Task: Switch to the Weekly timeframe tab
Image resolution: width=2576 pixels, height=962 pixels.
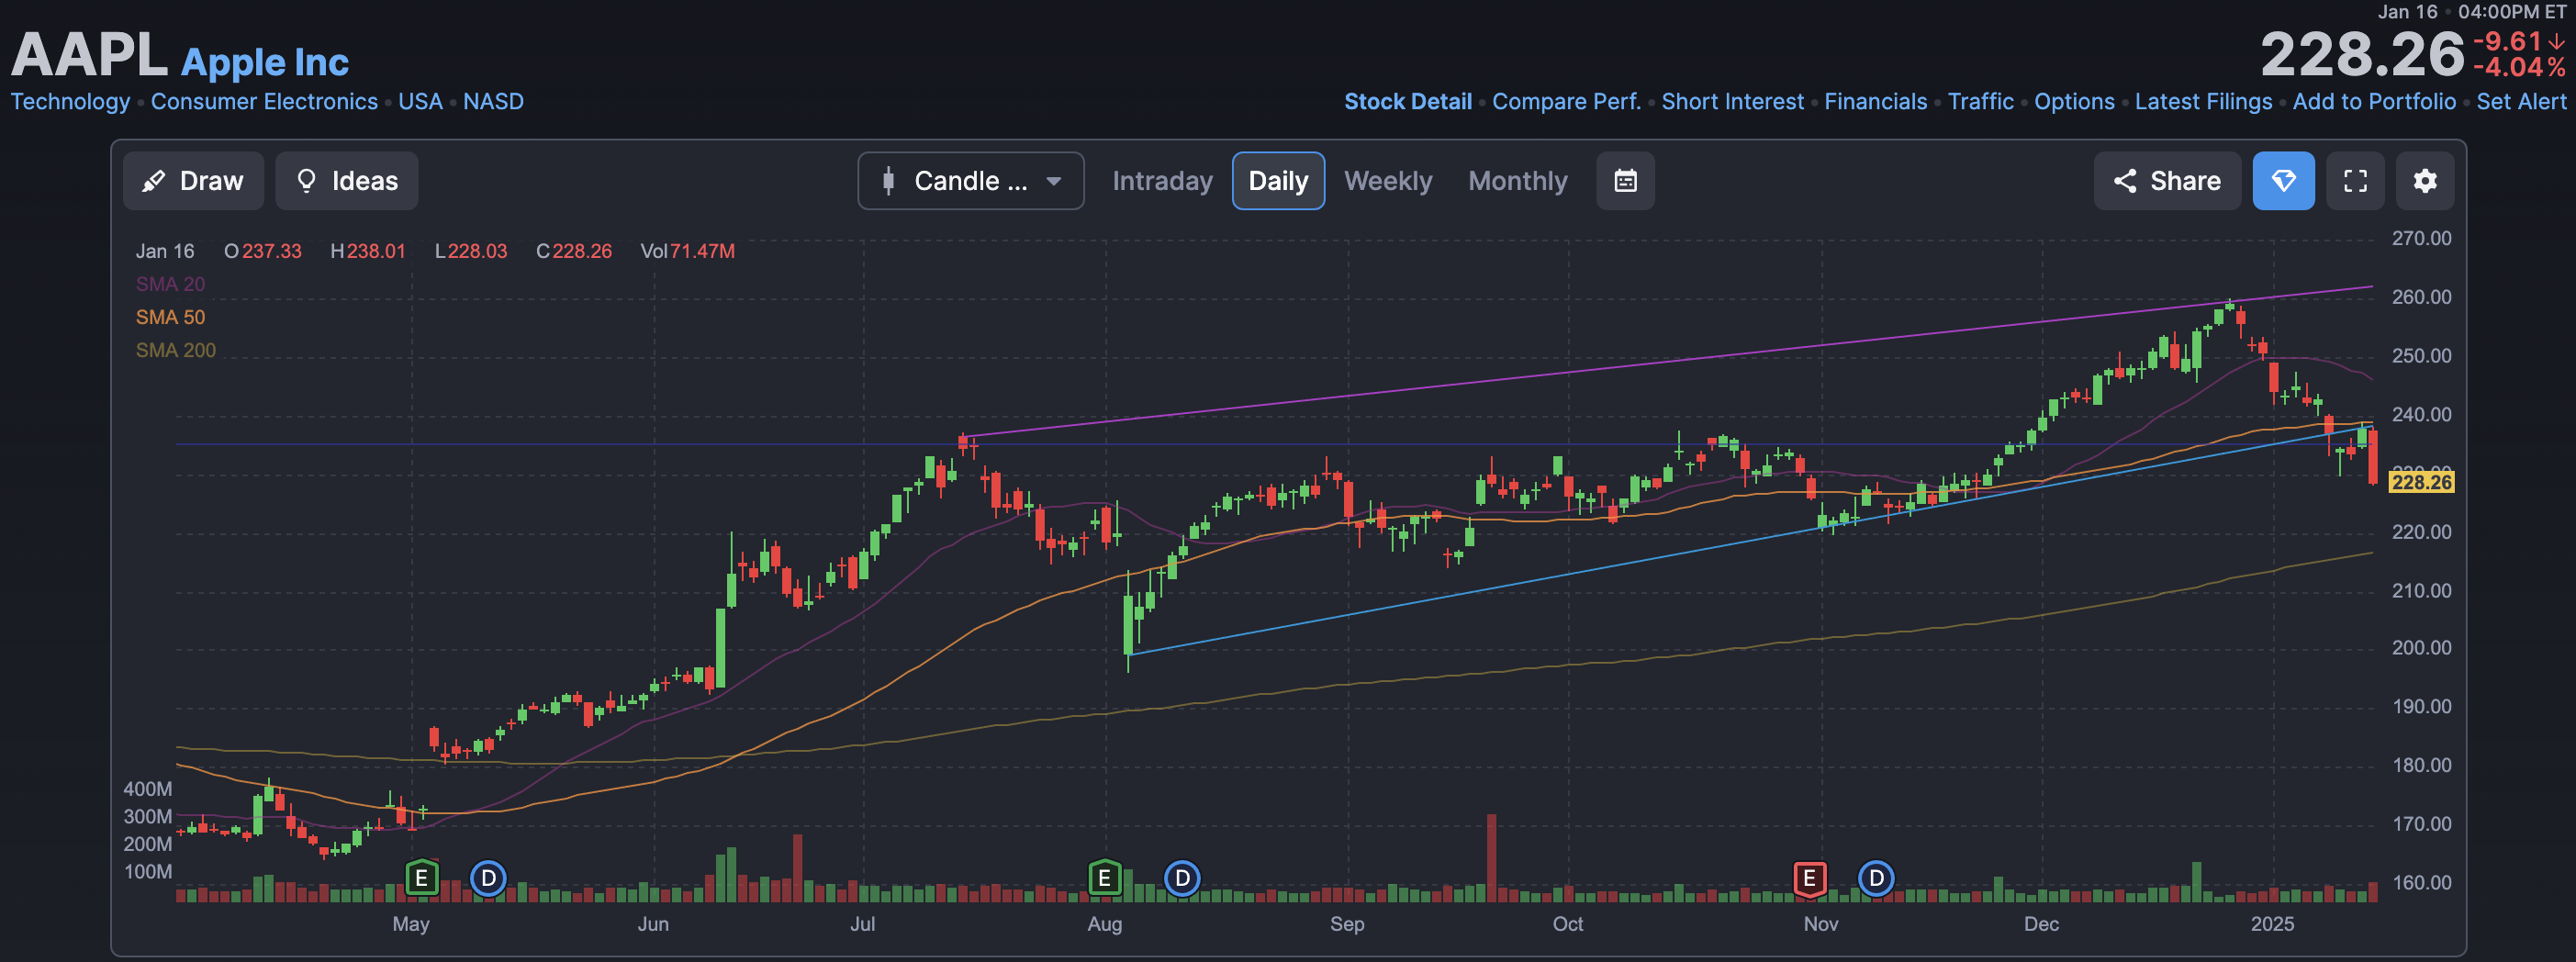Action: pyautogui.click(x=1388, y=181)
